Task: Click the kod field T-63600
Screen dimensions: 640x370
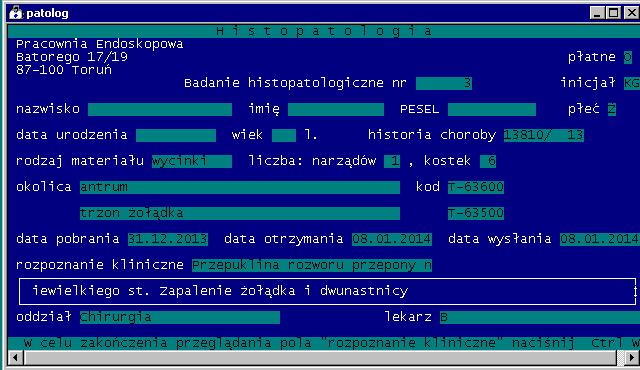Action: pos(476,187)
